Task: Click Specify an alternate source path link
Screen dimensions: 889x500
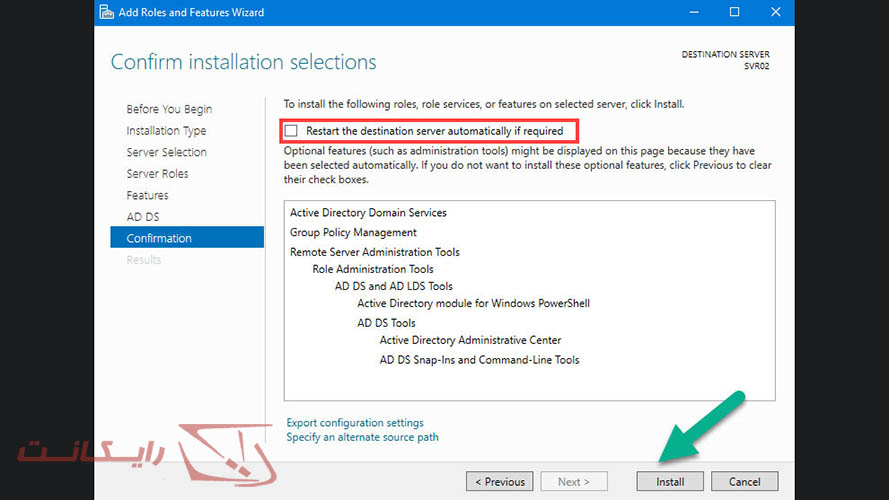Action: tap(362, 437)
